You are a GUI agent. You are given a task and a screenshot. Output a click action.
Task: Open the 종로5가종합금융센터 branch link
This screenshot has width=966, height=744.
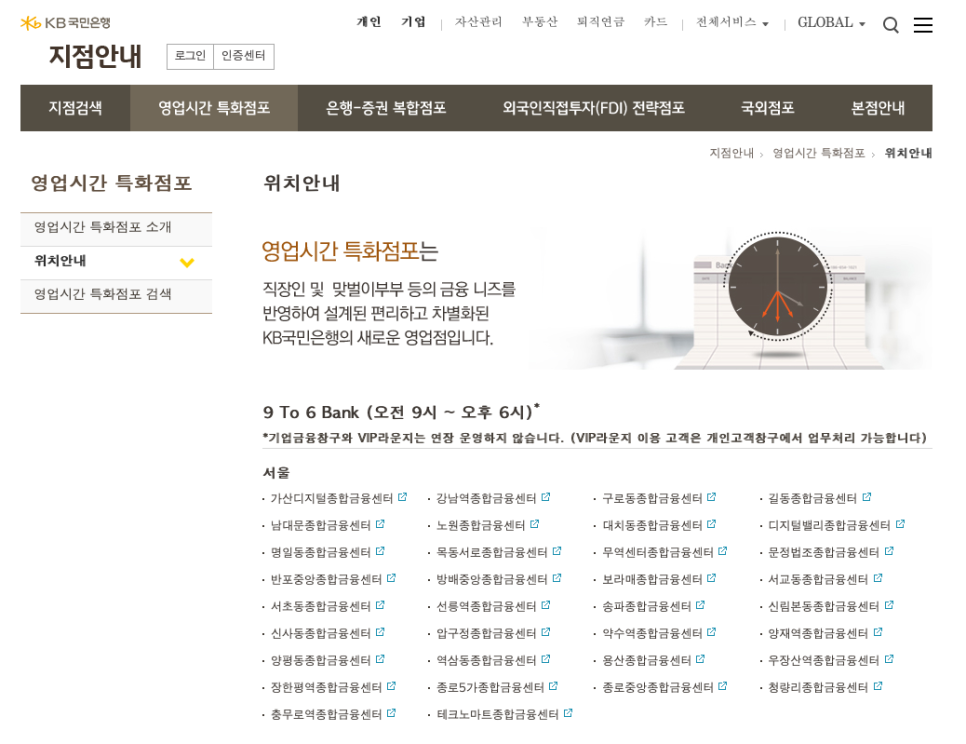point(490,687)
